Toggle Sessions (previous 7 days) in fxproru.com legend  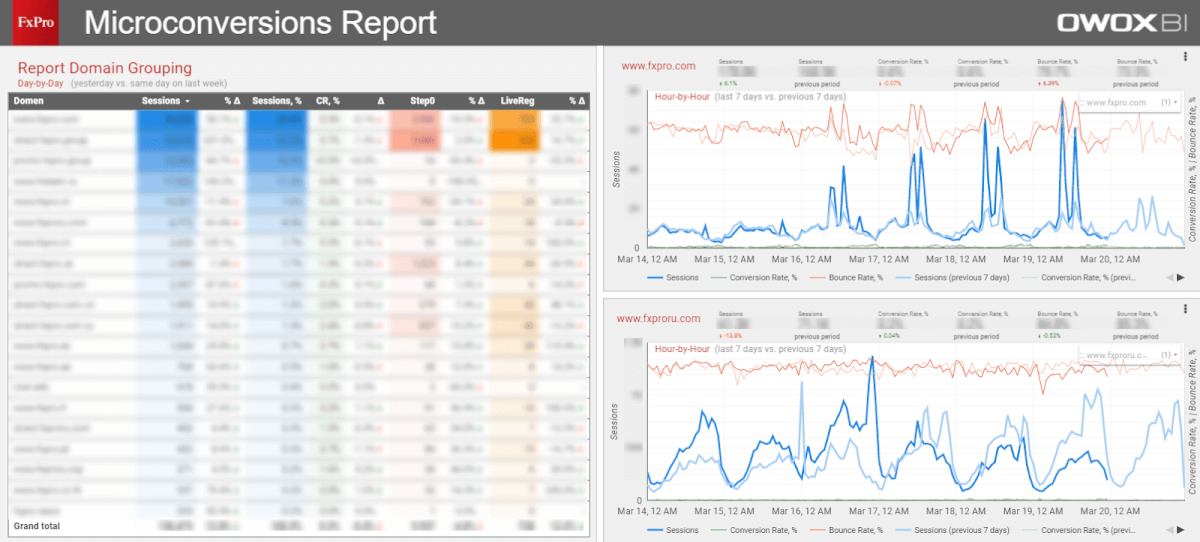click(x=951, y=530)
